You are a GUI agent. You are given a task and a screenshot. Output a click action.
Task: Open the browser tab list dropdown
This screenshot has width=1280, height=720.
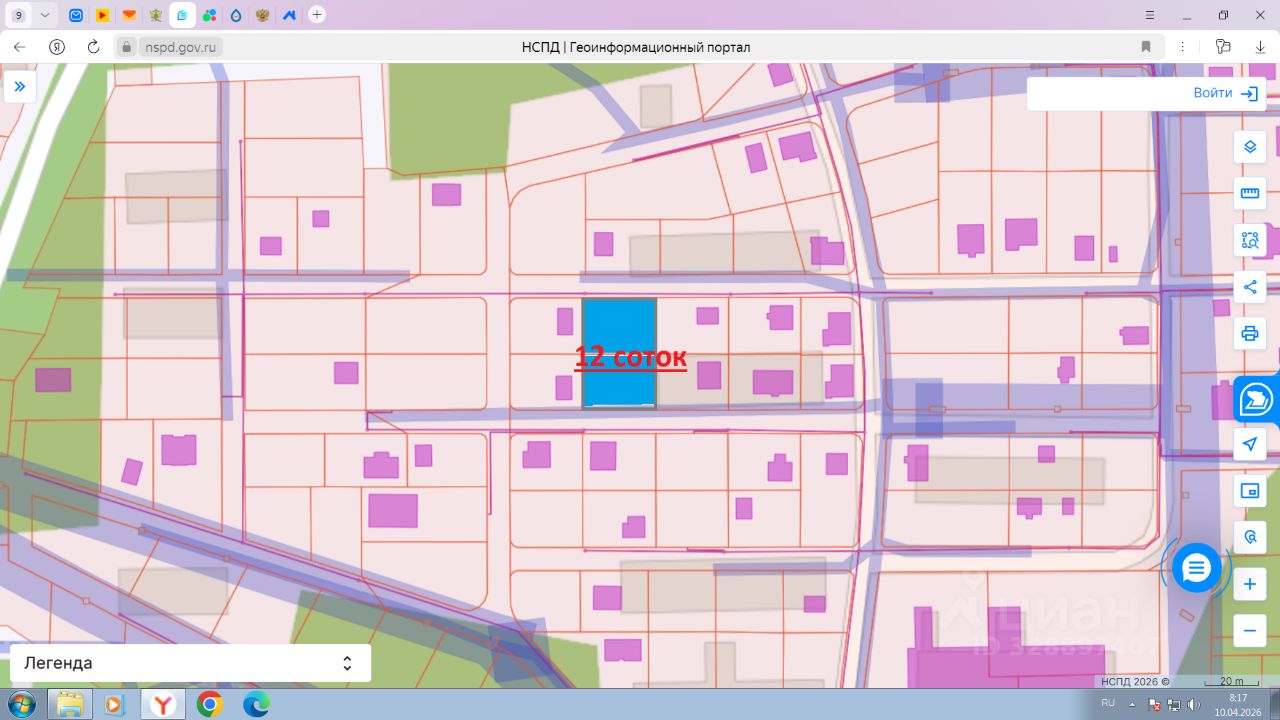point(45,15)
